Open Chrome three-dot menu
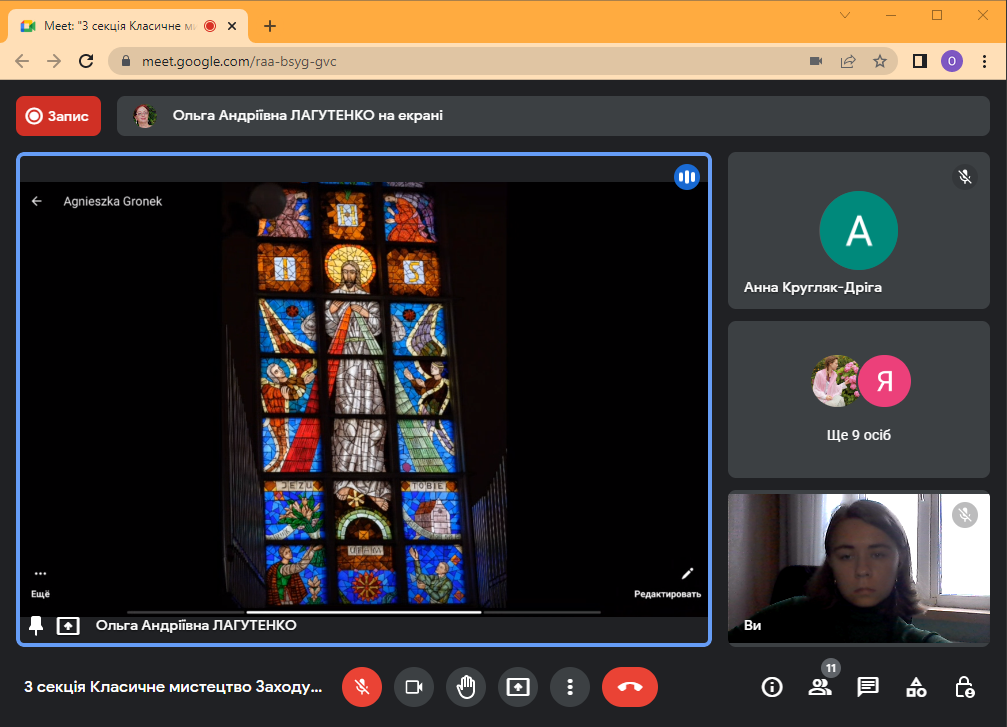The height and width of the screenshot is (727, 1007). pos(985,62)
